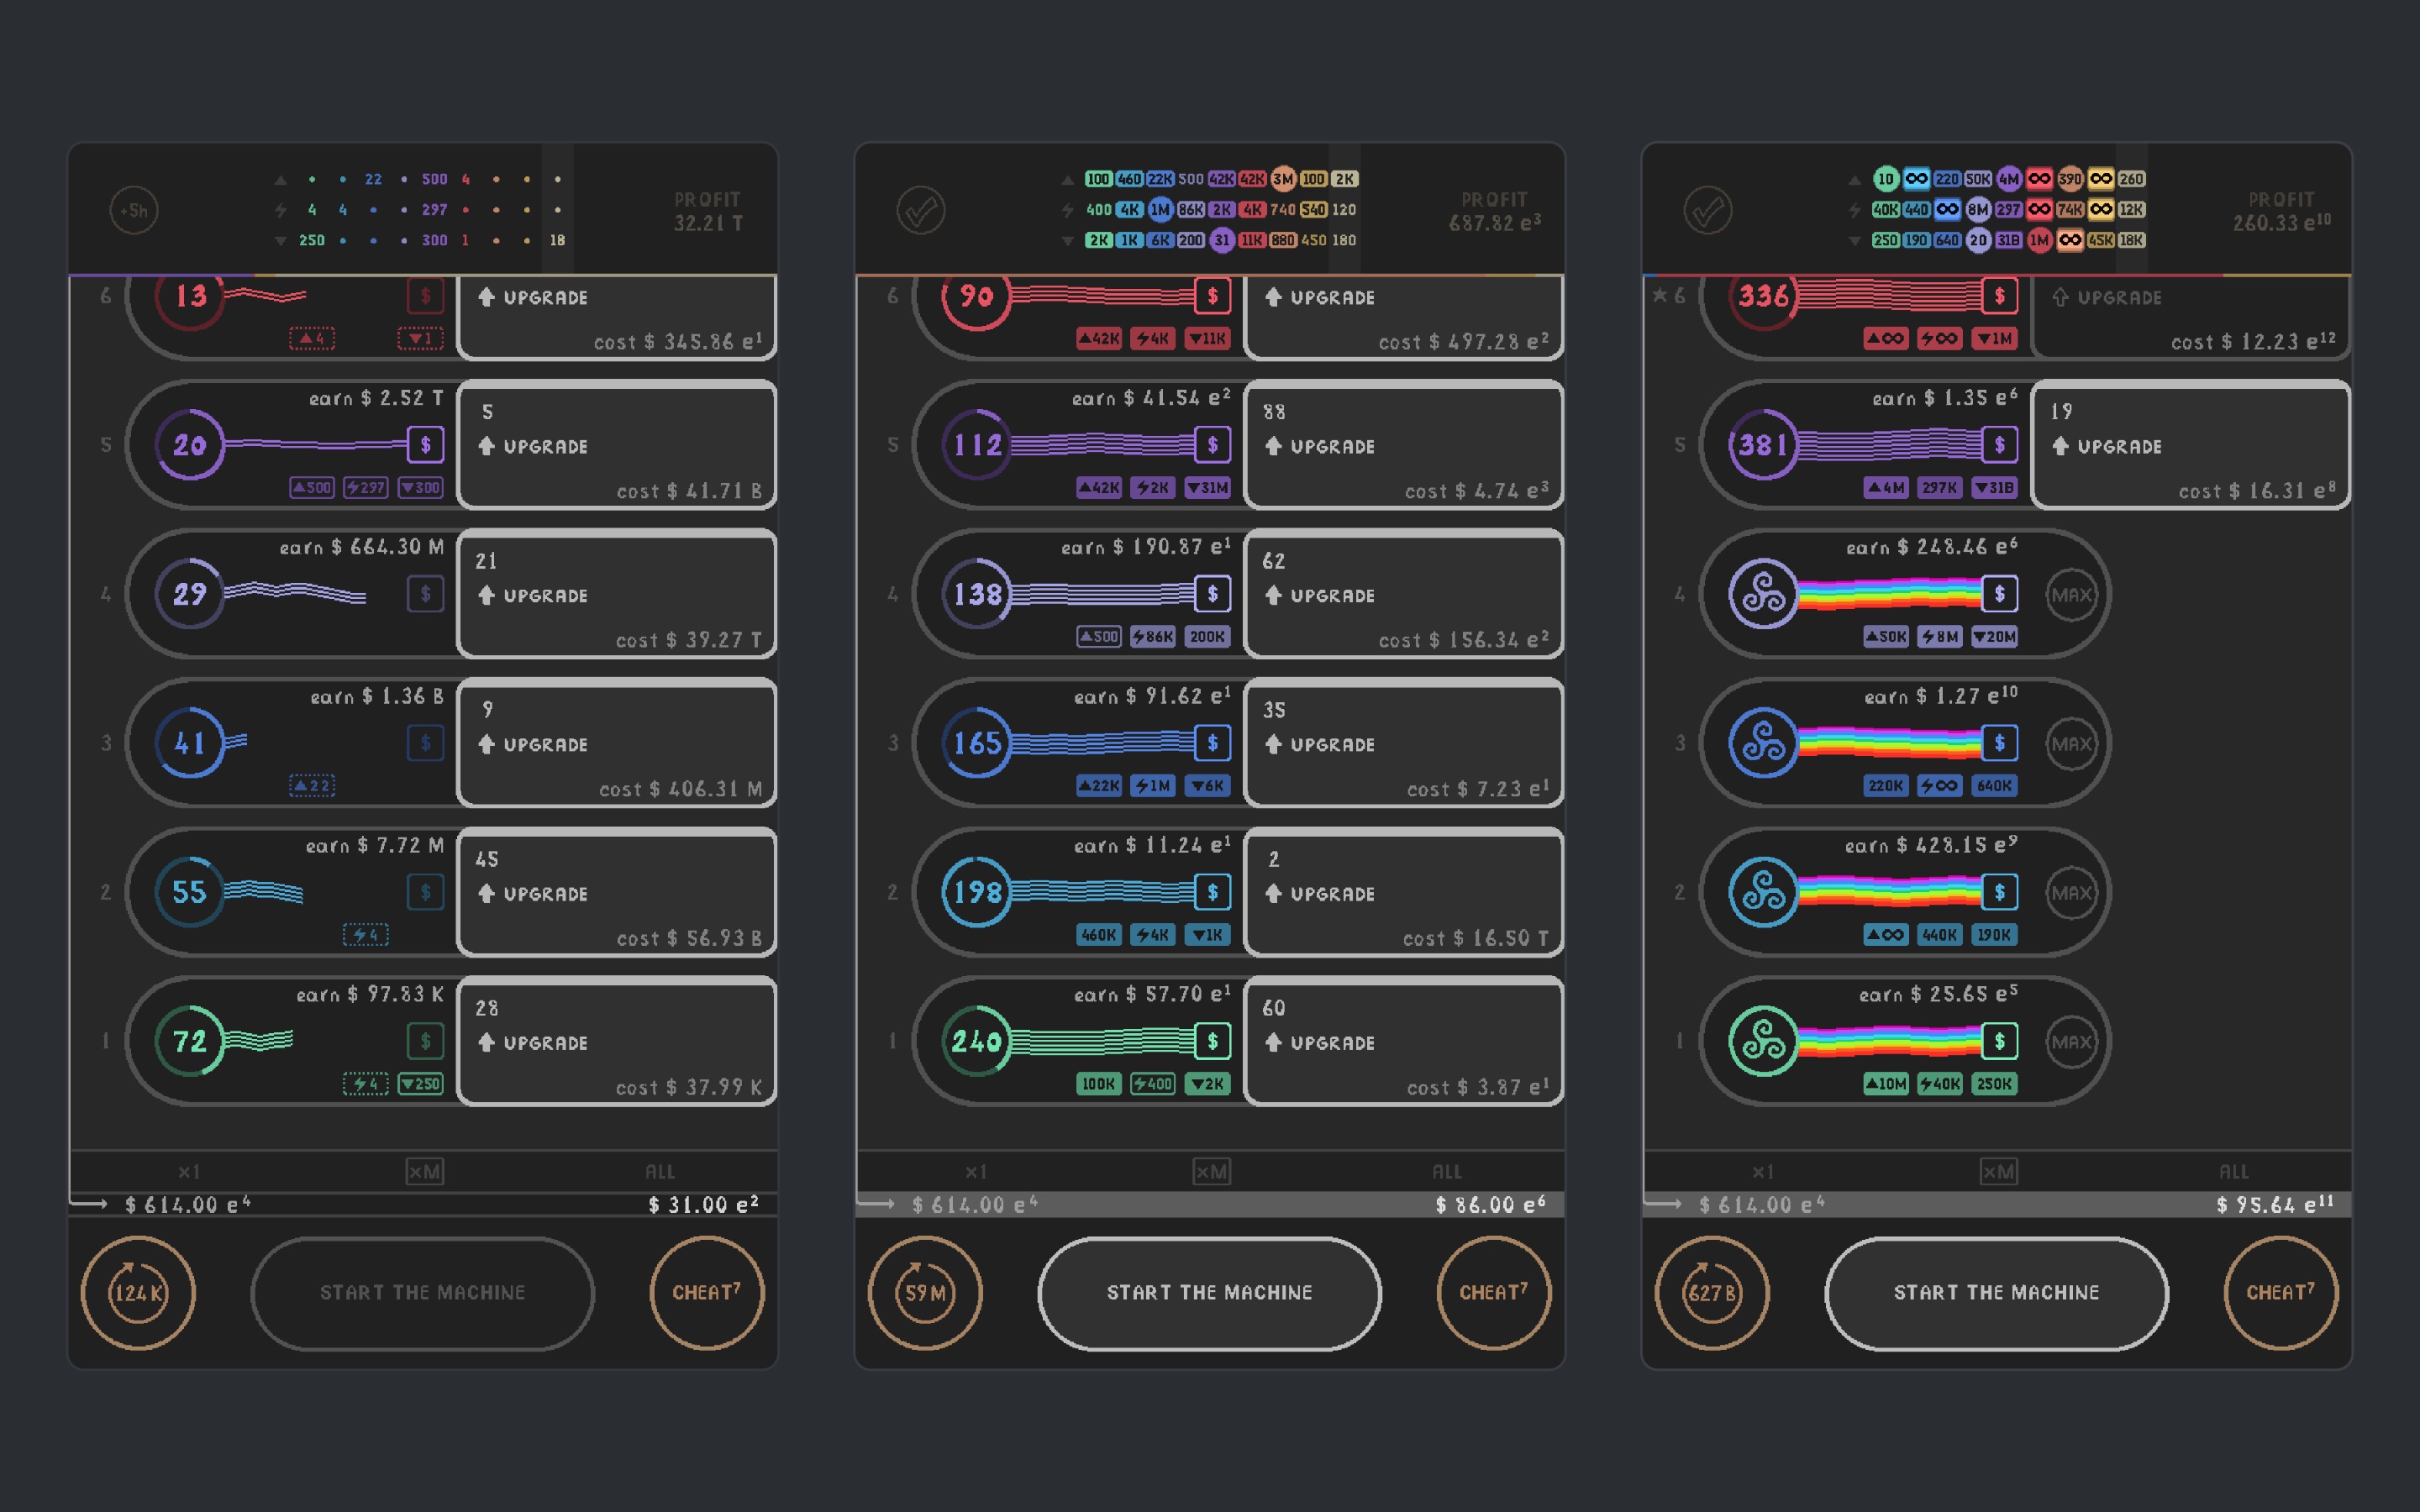
Task: Click the 627B prestige reset icon
Action: click(1712, 1293)
